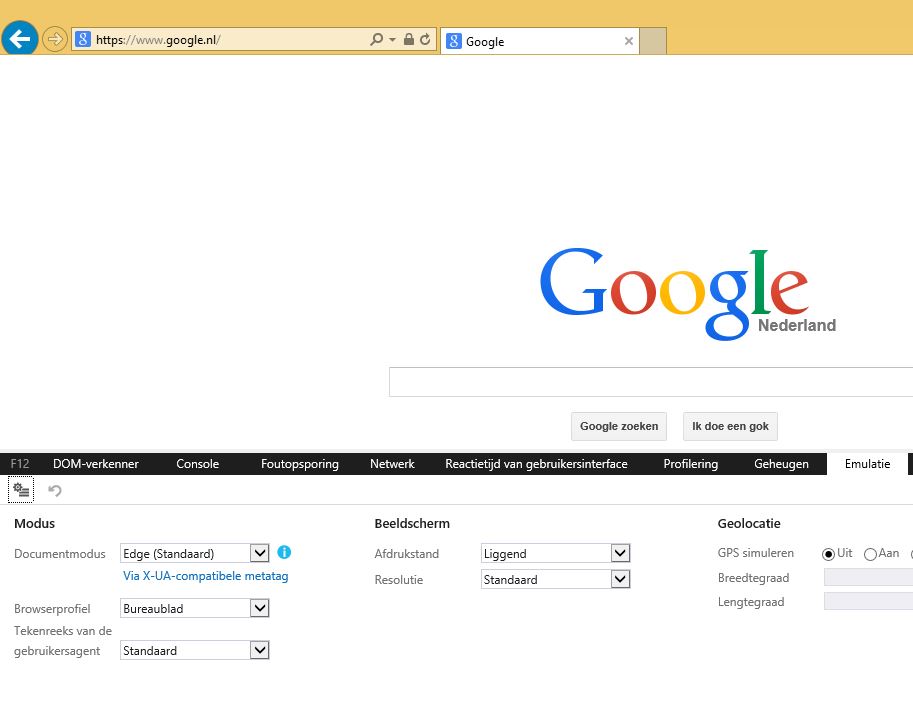
Task: Open a new blank tab
Action: click(x=653, y=41)
